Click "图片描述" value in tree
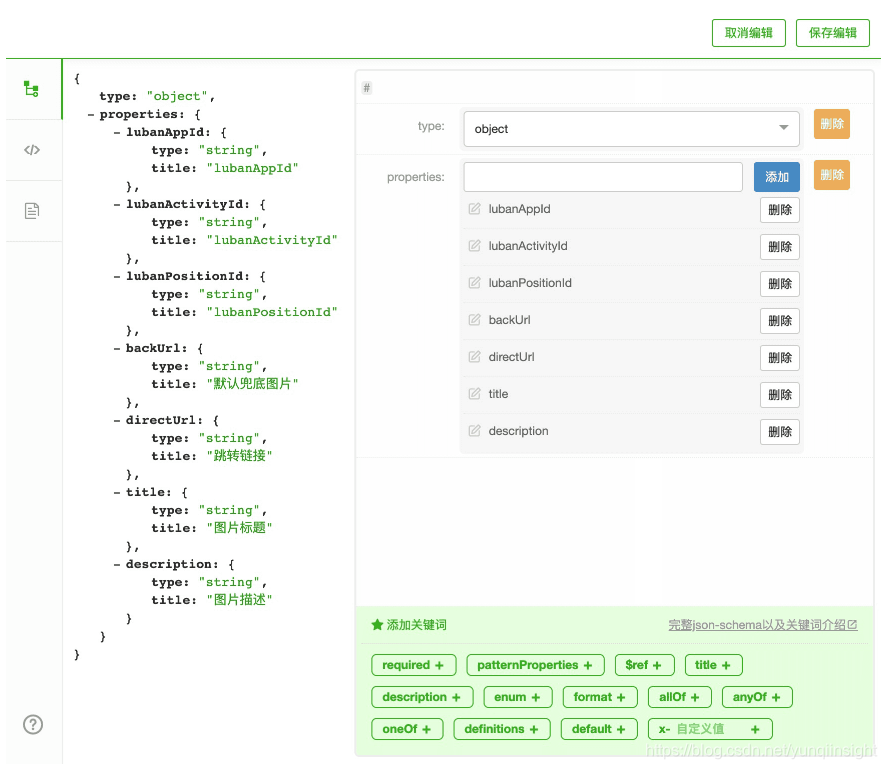Screen dimensions: 887x769 click(x=239, y=600)
